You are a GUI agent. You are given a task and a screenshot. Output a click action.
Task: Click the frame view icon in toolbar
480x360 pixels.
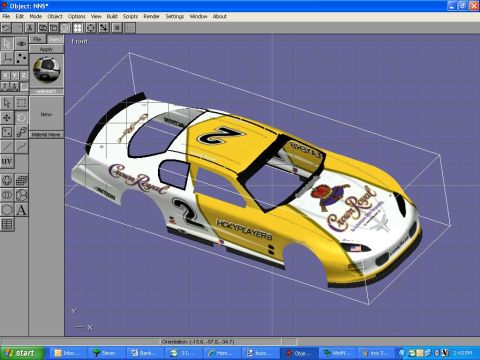click(x=91, y=28)
